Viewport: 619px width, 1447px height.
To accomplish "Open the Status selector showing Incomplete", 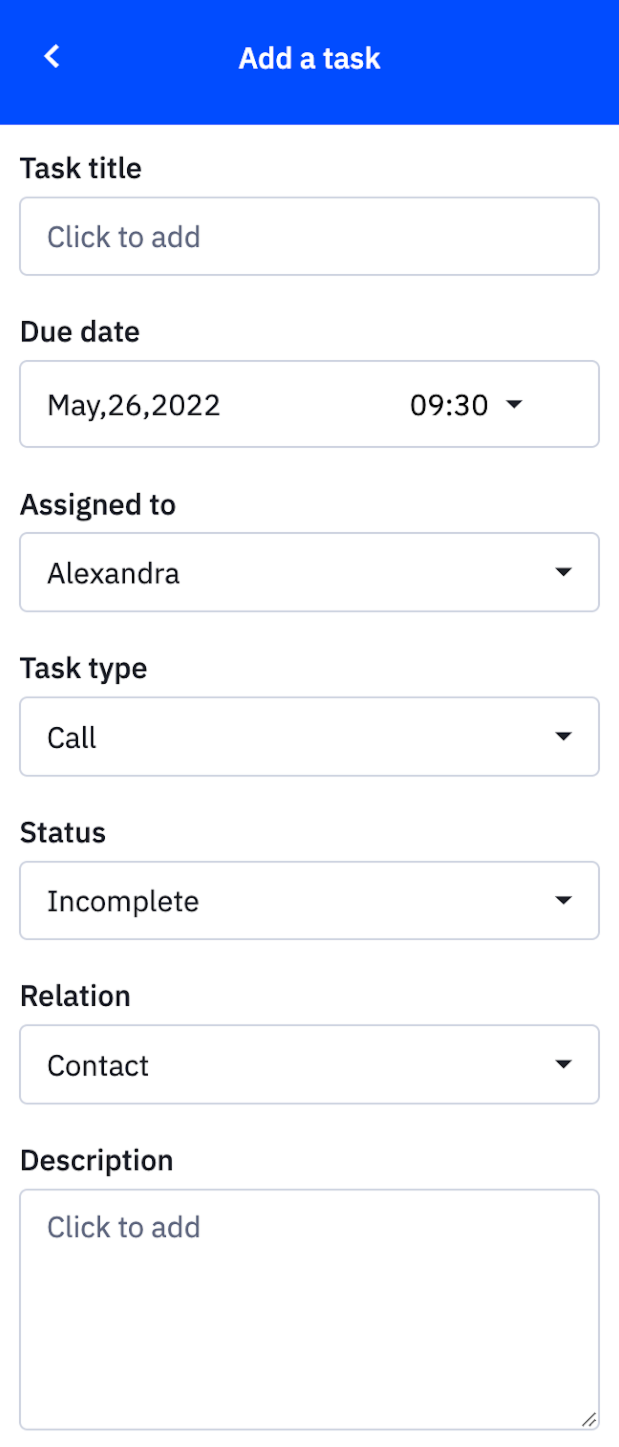I will point(250,900).
